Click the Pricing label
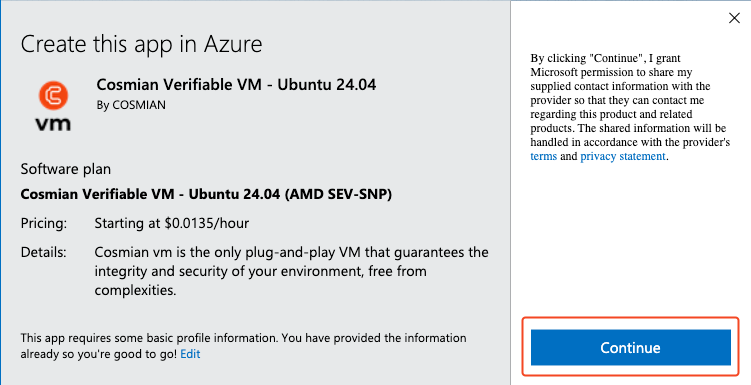 (x=44, y=223)
